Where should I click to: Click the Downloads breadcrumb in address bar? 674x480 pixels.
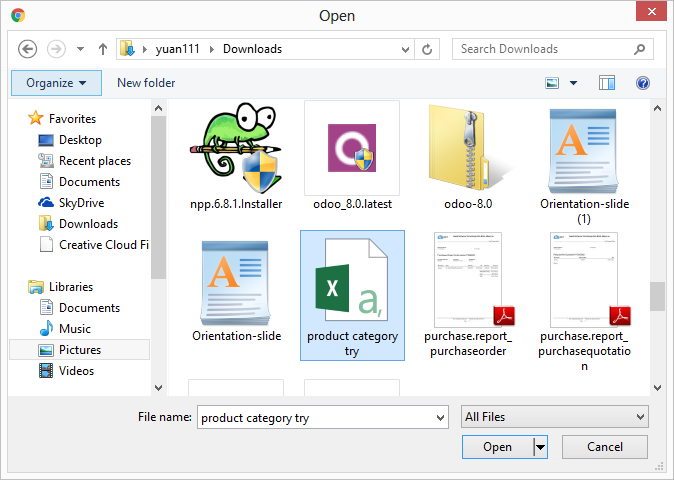pos(252,49)
